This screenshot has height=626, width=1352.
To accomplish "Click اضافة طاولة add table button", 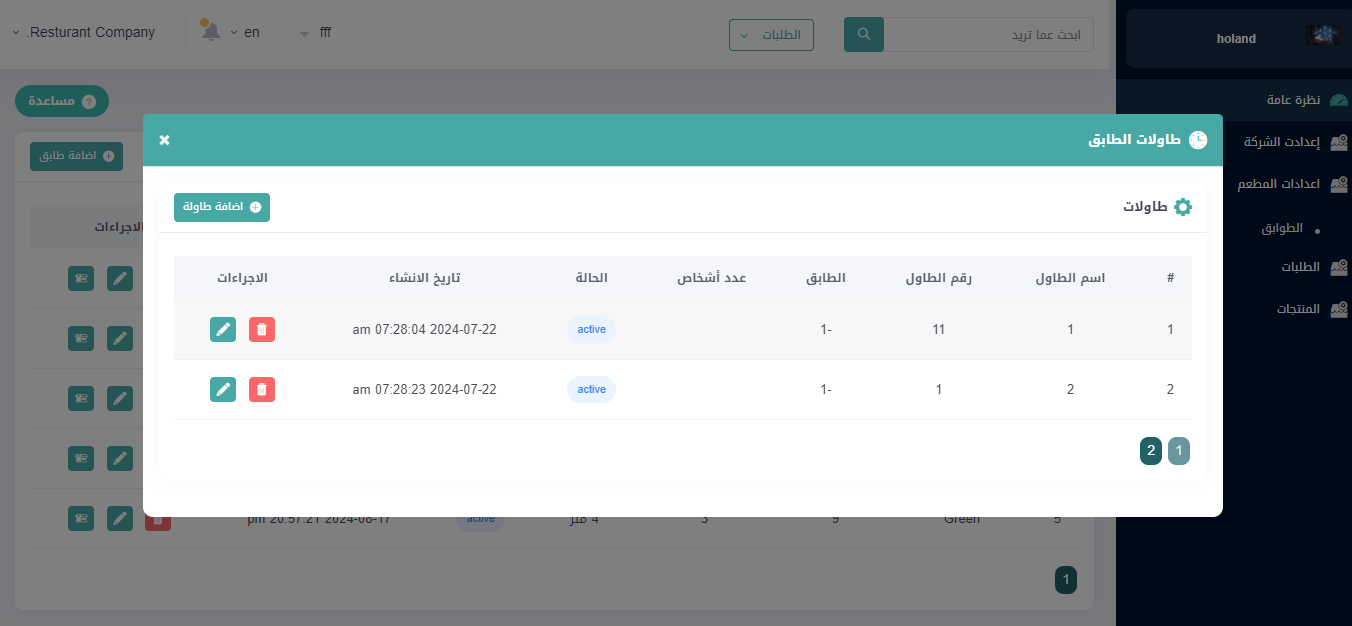I will [x=222, y=207].
